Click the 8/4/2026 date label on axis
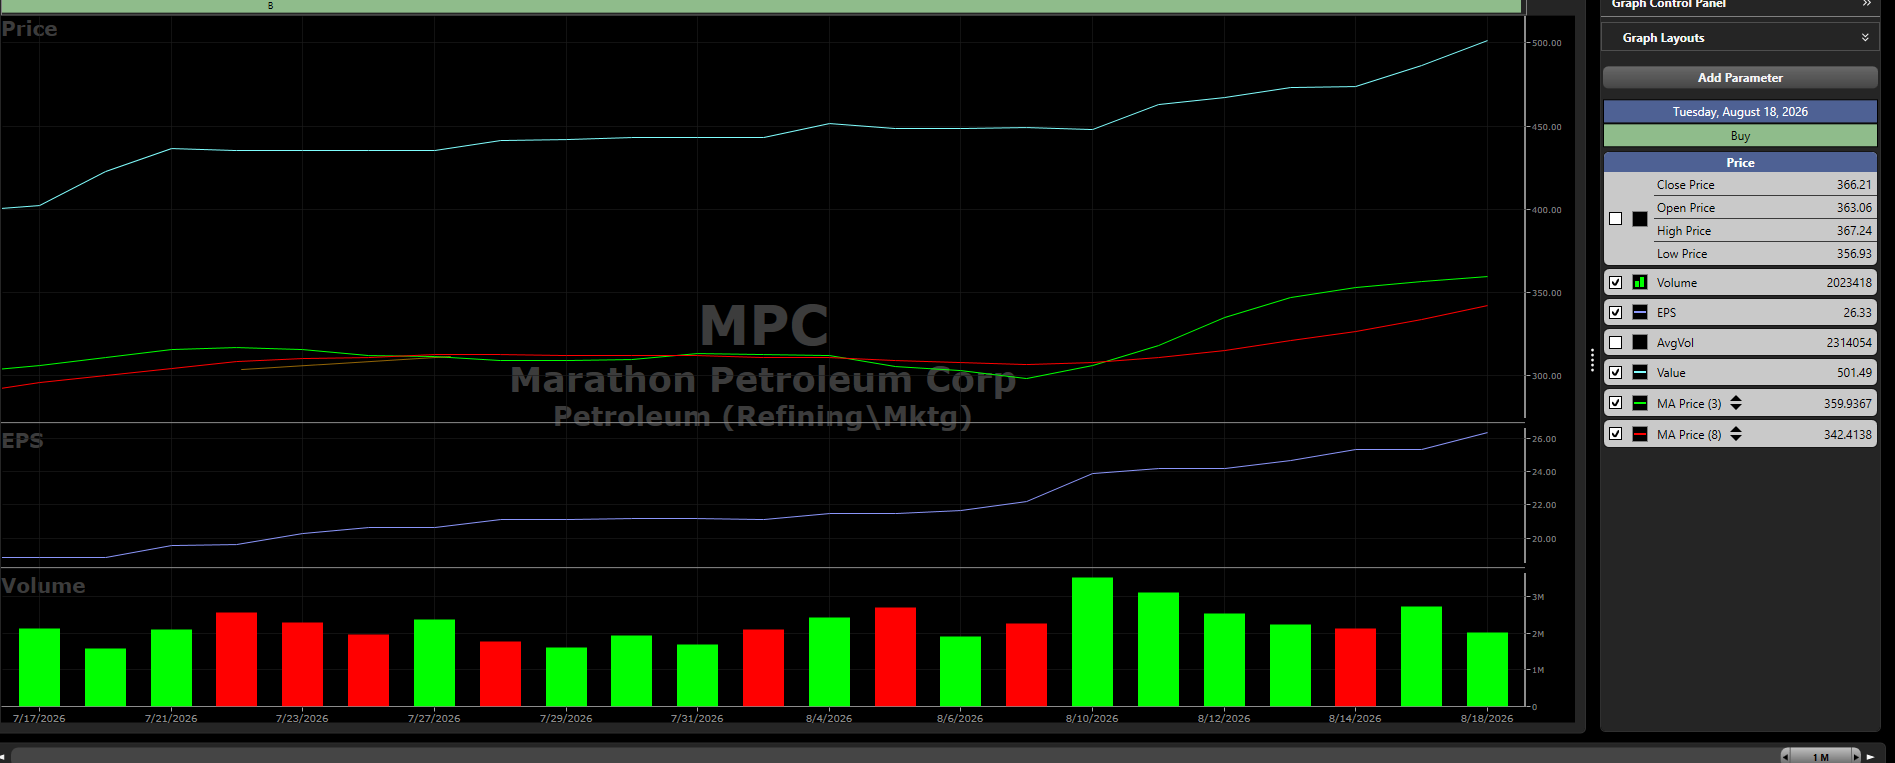1895x763 pixels. click(829, 718)
